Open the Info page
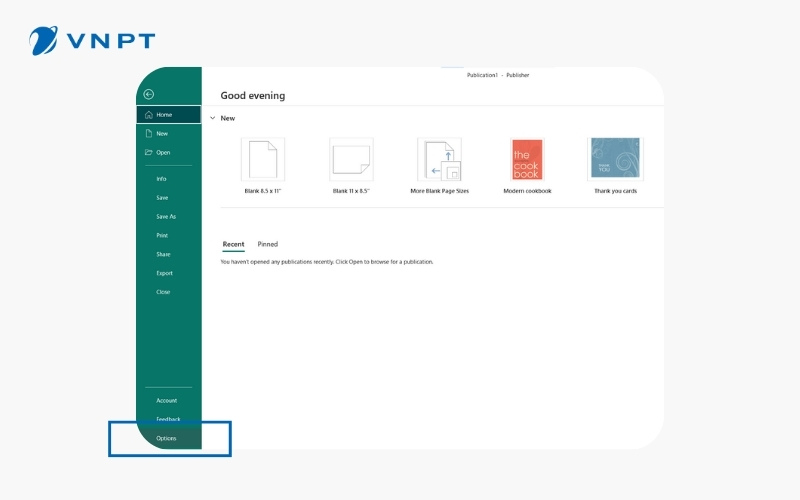Image resolution: width=800 pixels, height=500 pixels. coord(161,179)
